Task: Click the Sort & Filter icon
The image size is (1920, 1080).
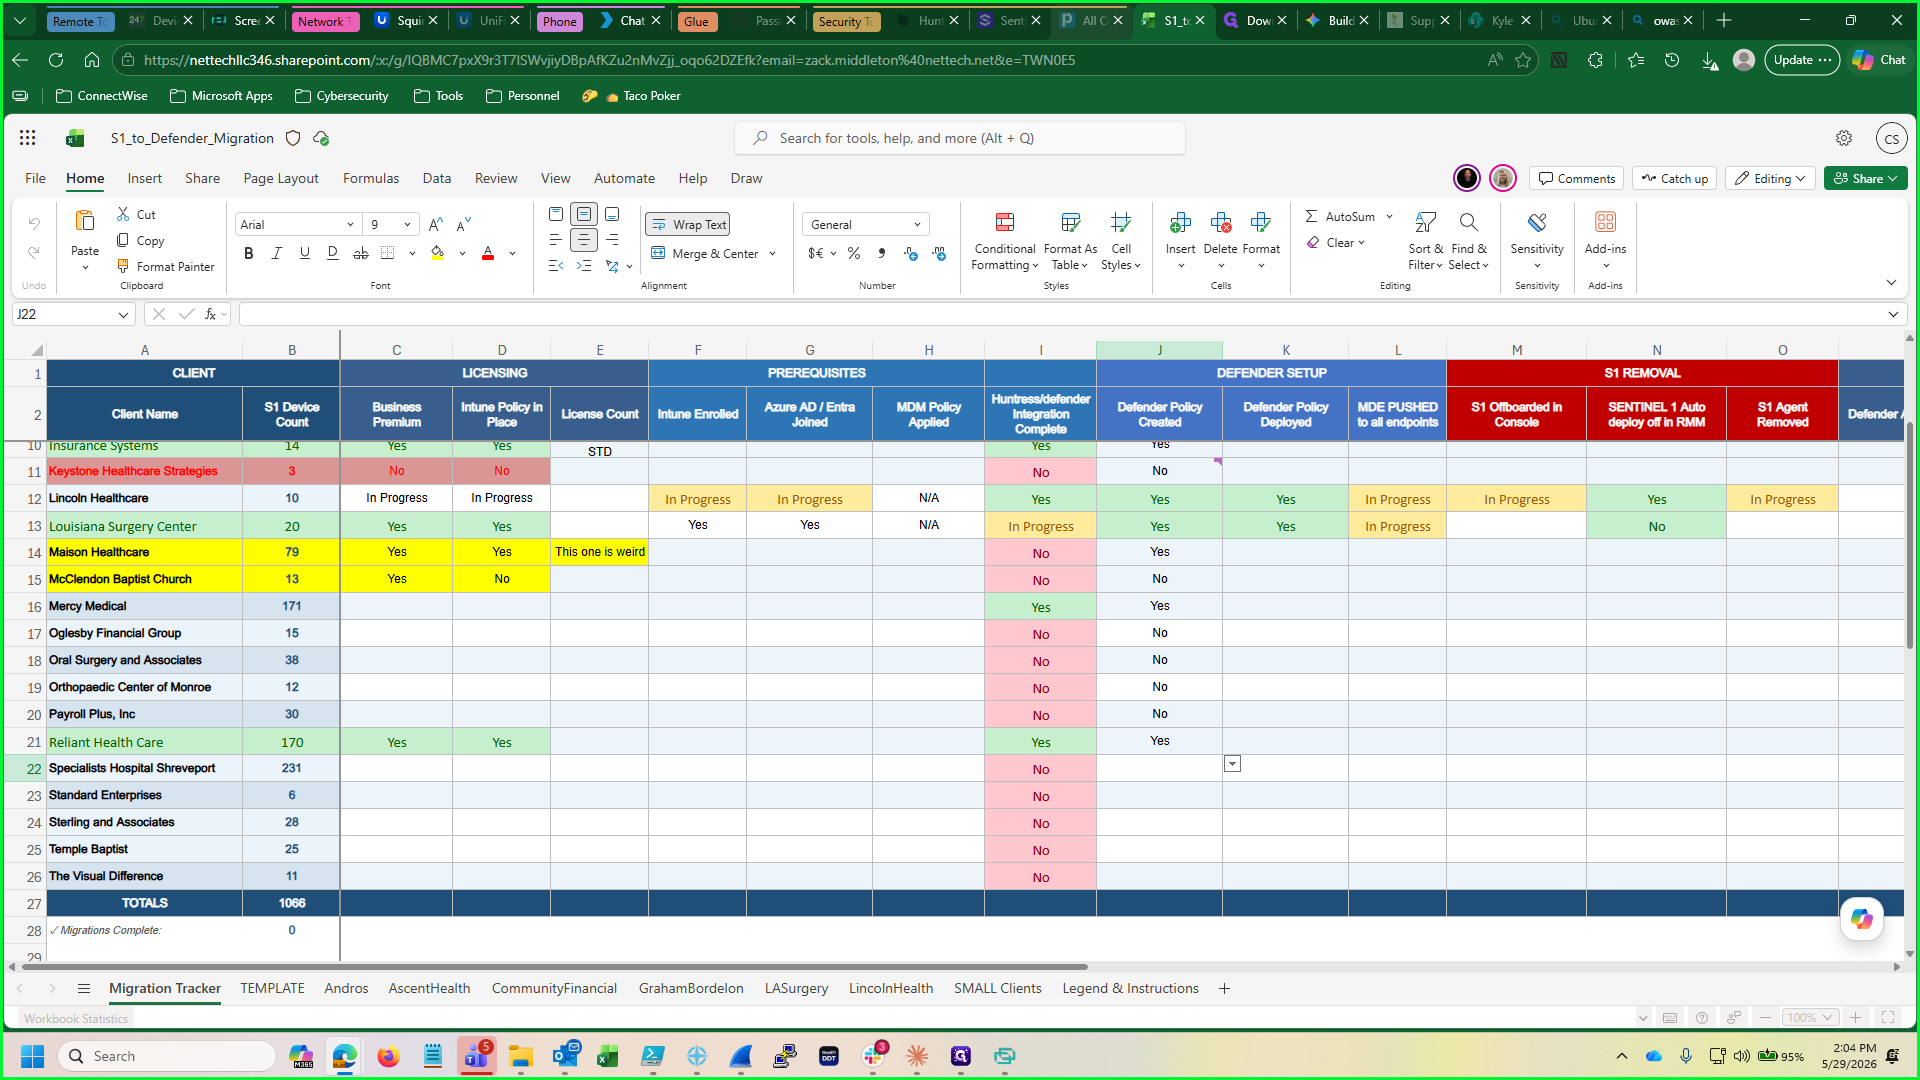Action: pyautogui.click(x=1426, y=222)
